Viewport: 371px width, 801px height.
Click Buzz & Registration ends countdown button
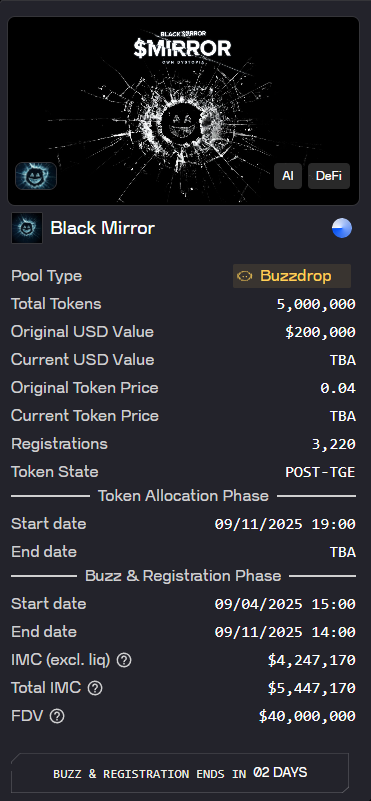coord(180,773)
